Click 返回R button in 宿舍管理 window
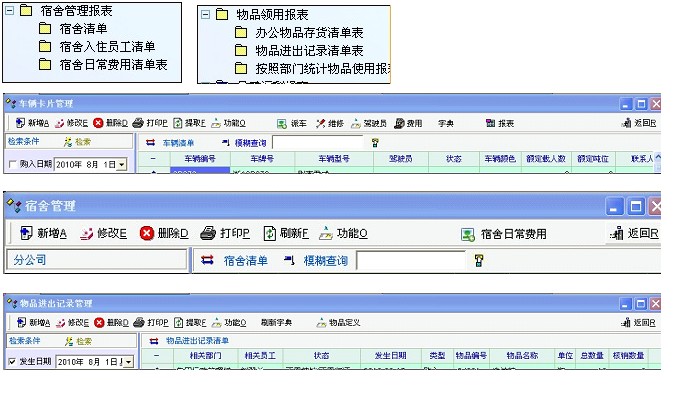 coord(635,234)
